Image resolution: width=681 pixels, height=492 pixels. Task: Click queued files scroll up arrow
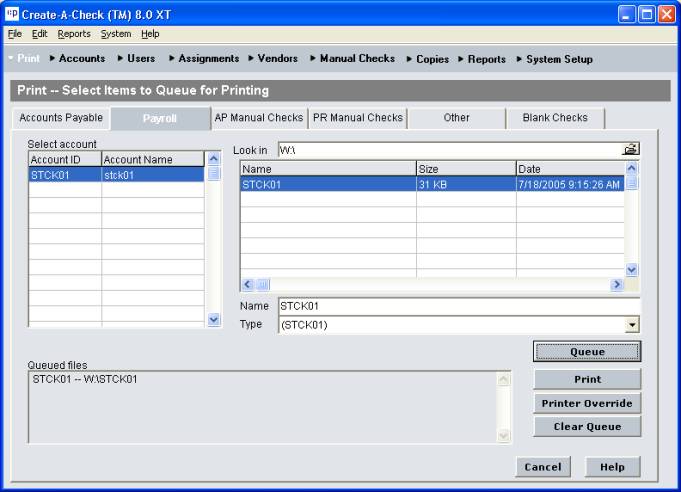point(503,380)
